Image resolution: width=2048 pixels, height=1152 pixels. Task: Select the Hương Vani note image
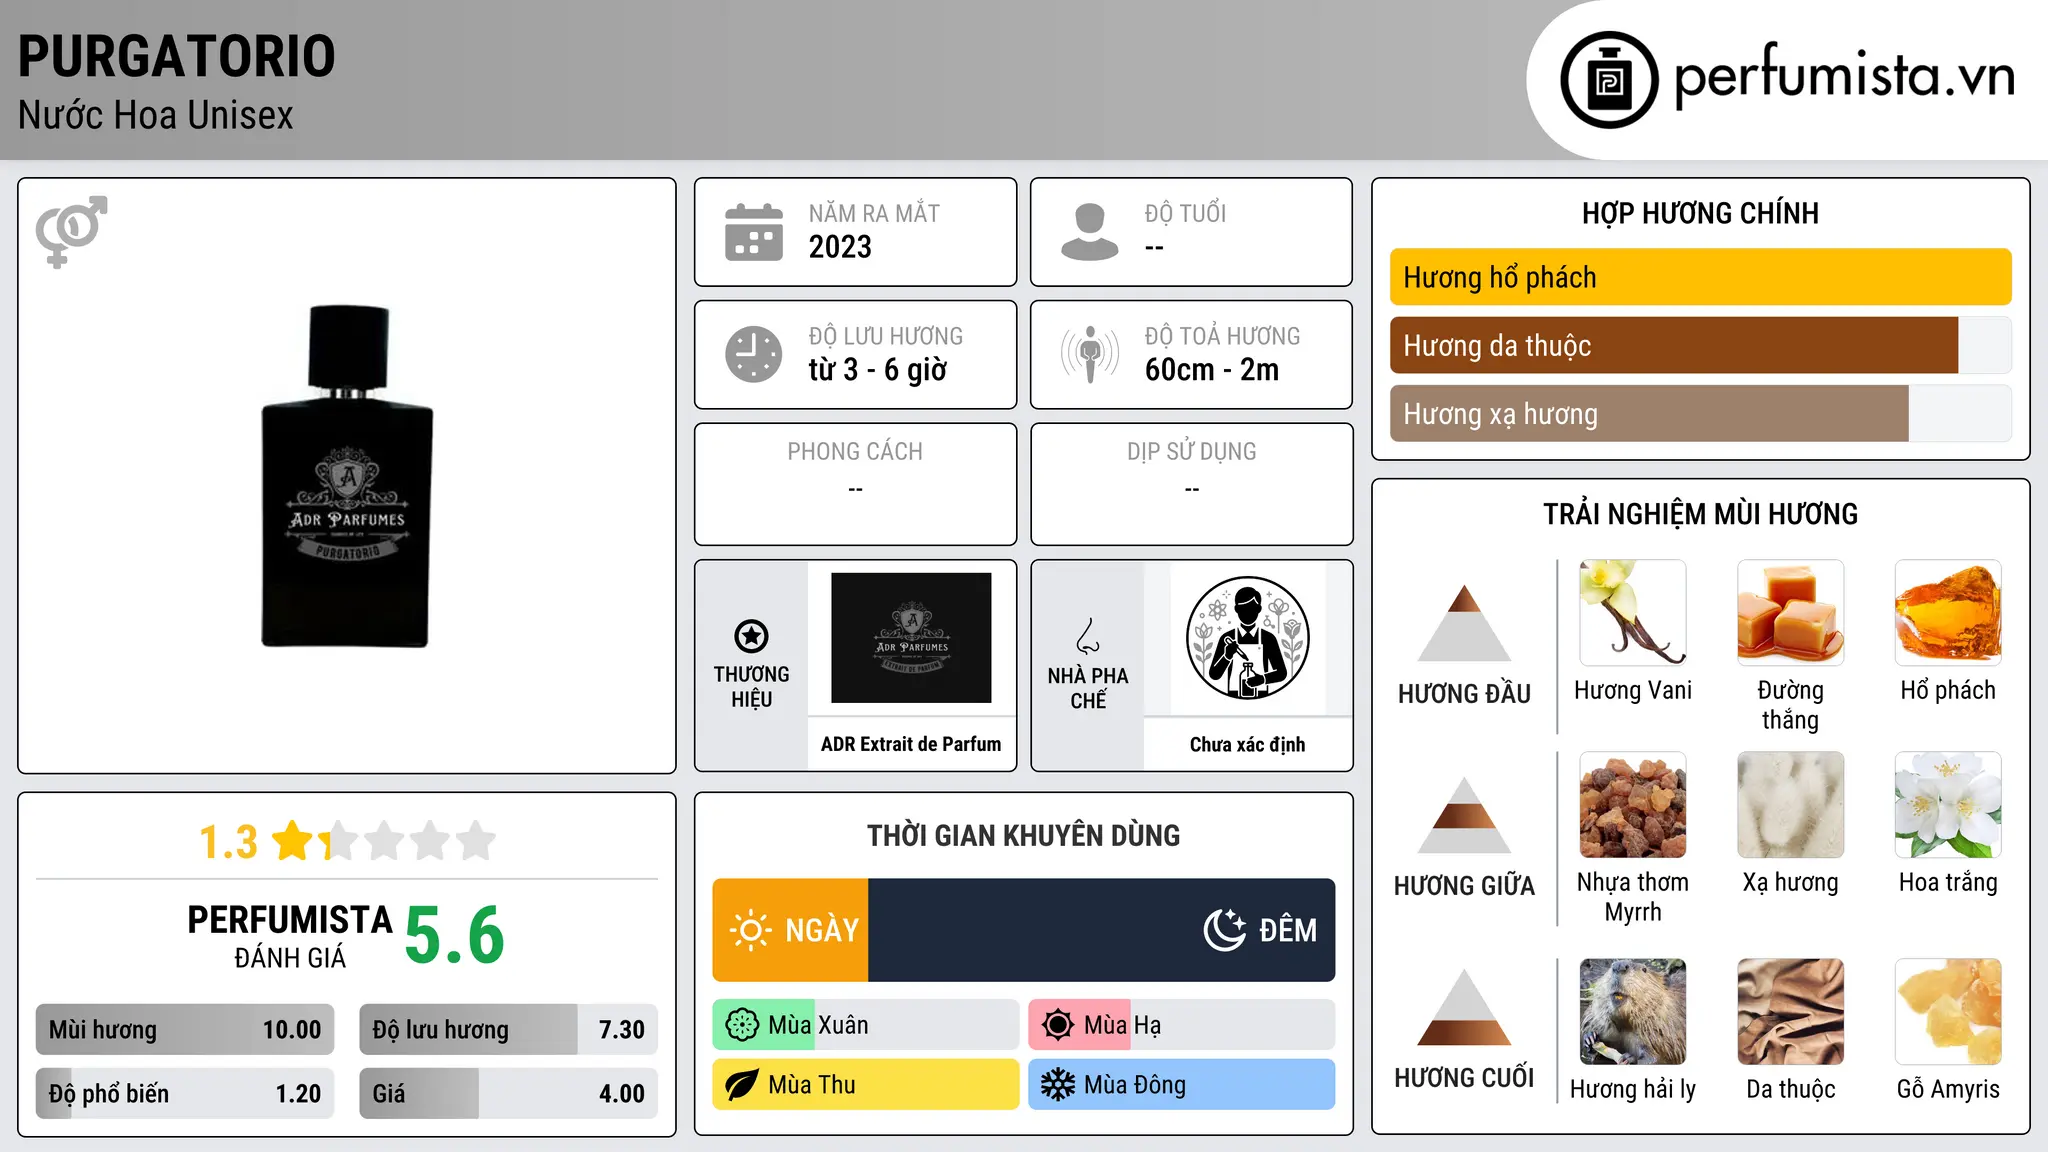1633,612
